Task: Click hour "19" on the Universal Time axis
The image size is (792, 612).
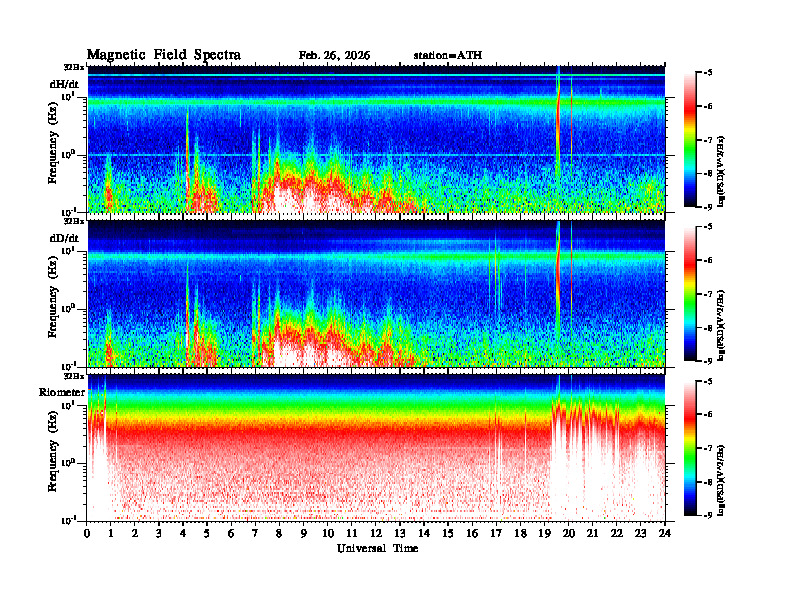Action: 544,534
